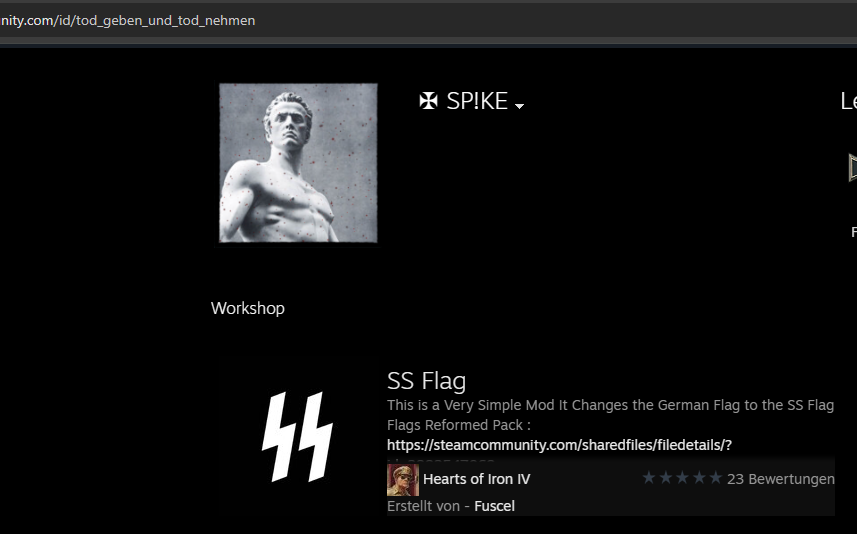The width and height of the screenshot is (857, 534).
Task: Open the Workshop item preview thumbnail
Action: [x=297, y=436]
